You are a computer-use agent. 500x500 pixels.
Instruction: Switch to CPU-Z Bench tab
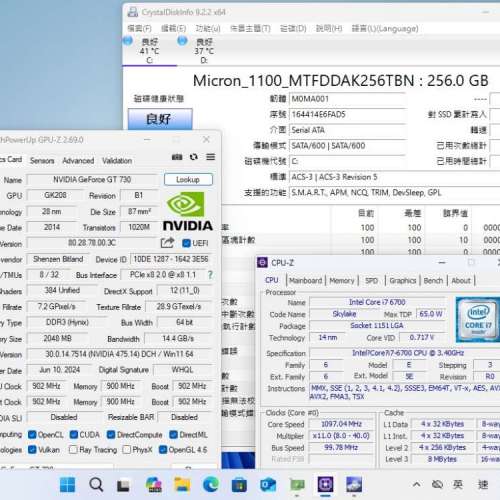pyautogui.click(x=433, y=281)
